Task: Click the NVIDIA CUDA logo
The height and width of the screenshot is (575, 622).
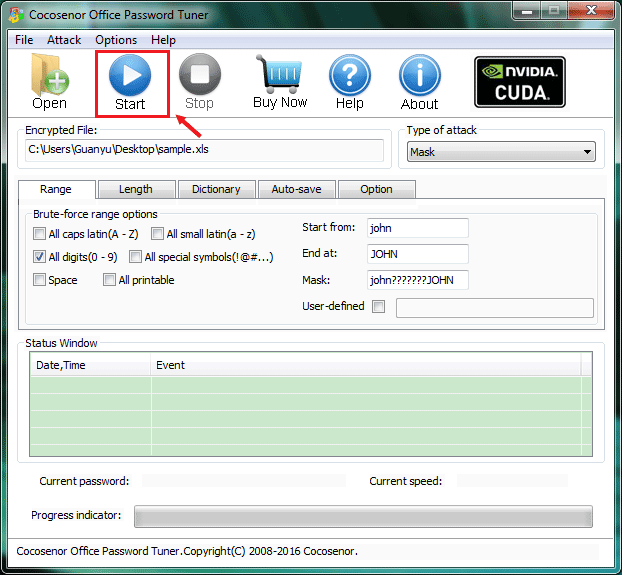Action: 520,82
